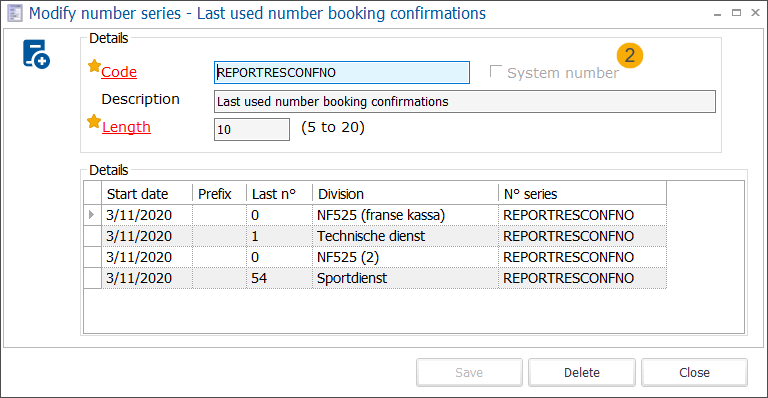This screenshot has width=768, height=398.
Task: Select the row header of Sportdienst
Action: pos(93,278)
